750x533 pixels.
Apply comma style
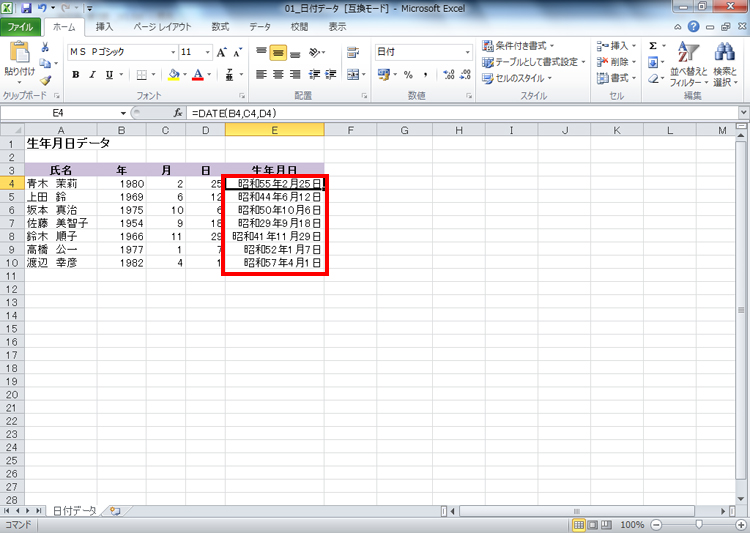425,75
